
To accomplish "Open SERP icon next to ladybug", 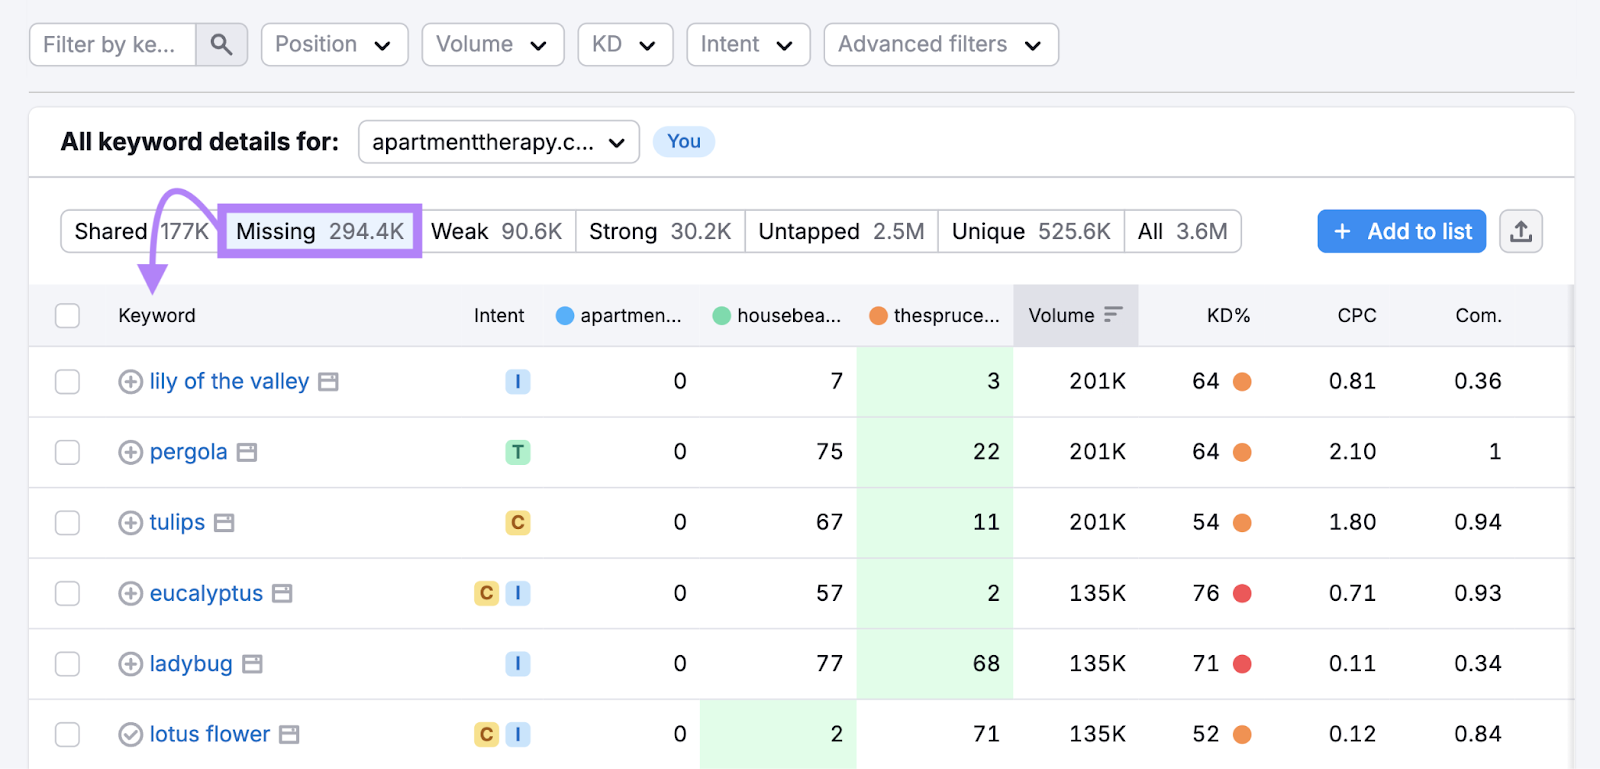I will (x=252, y=664).
